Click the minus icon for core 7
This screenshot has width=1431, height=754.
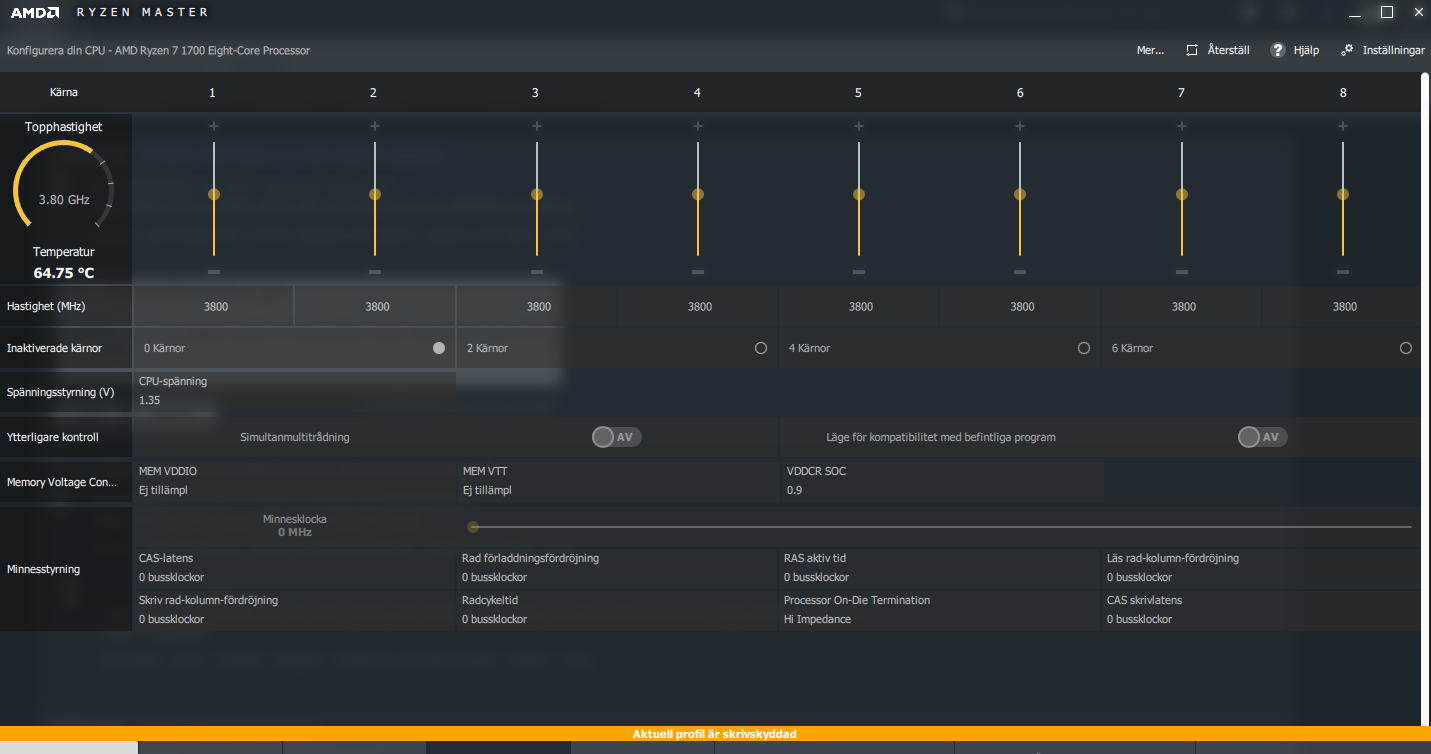[x=1182, y=272]
